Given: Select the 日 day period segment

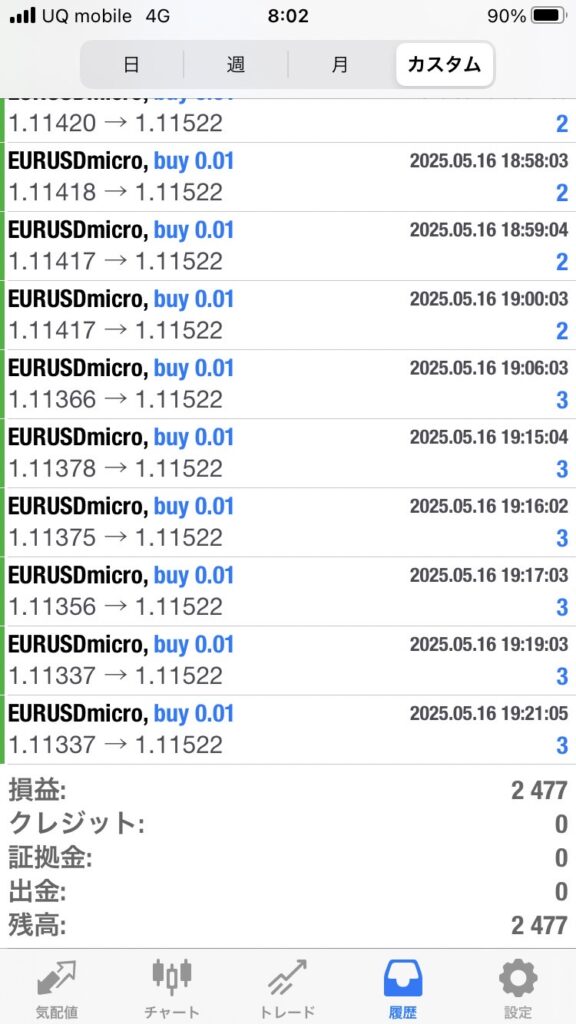Looking at the screenshot, I should coord(131,65).
